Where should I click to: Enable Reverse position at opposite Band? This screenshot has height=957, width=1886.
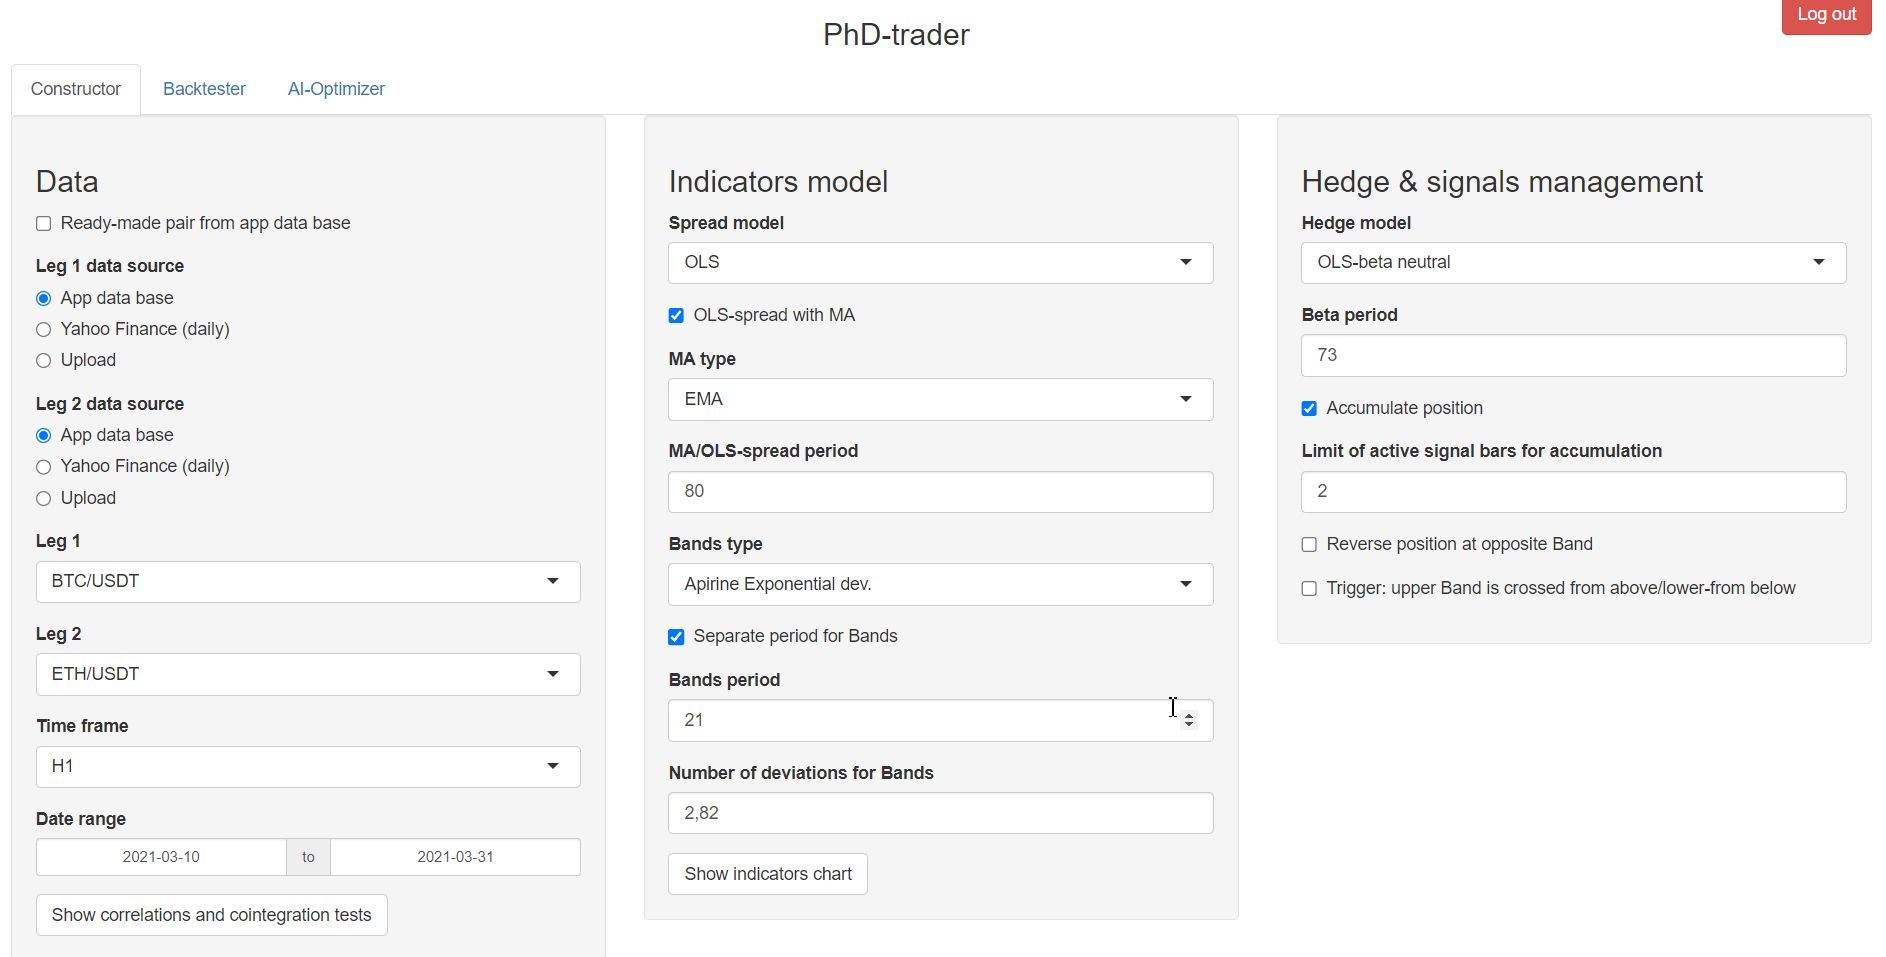click(1309, 545)
